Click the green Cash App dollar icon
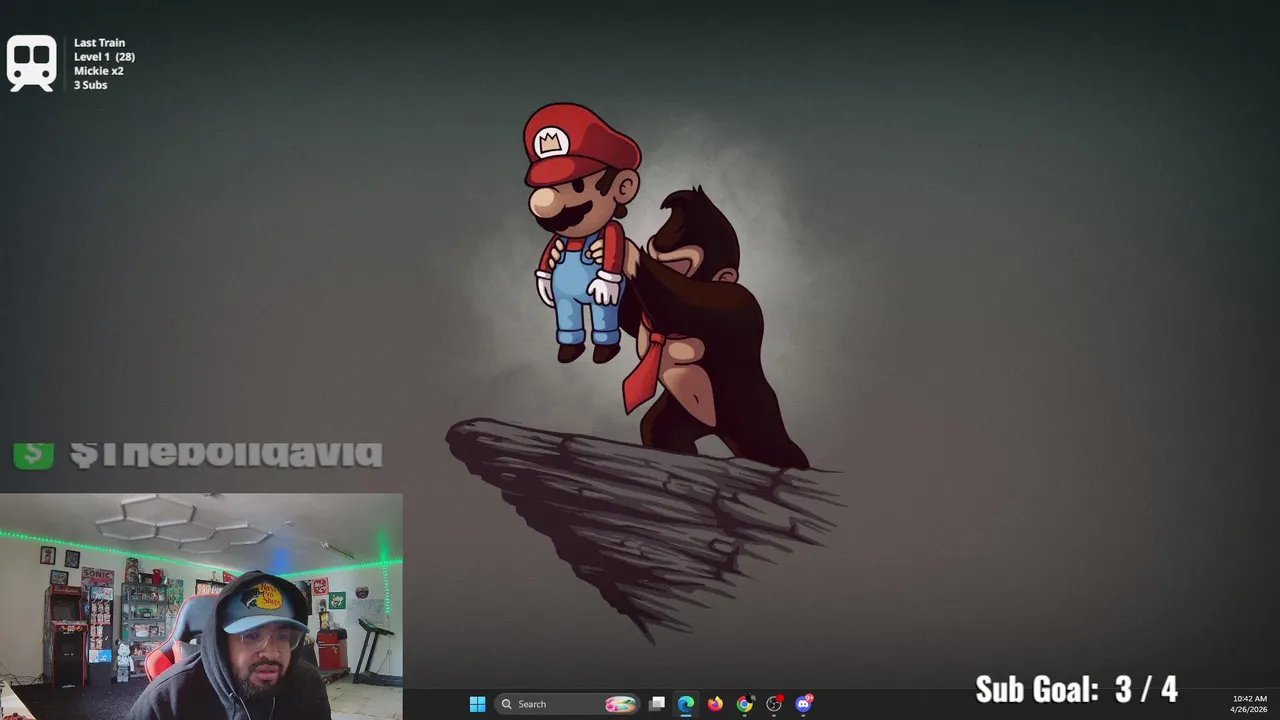 (33, 454)
